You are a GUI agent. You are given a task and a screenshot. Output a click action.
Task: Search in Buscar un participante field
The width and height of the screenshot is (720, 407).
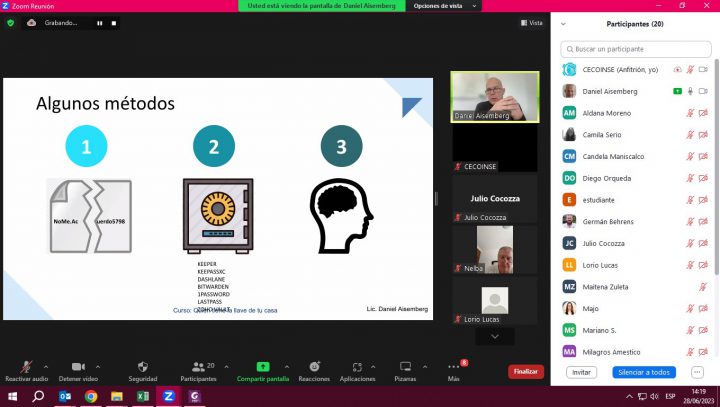pos(636,49)
